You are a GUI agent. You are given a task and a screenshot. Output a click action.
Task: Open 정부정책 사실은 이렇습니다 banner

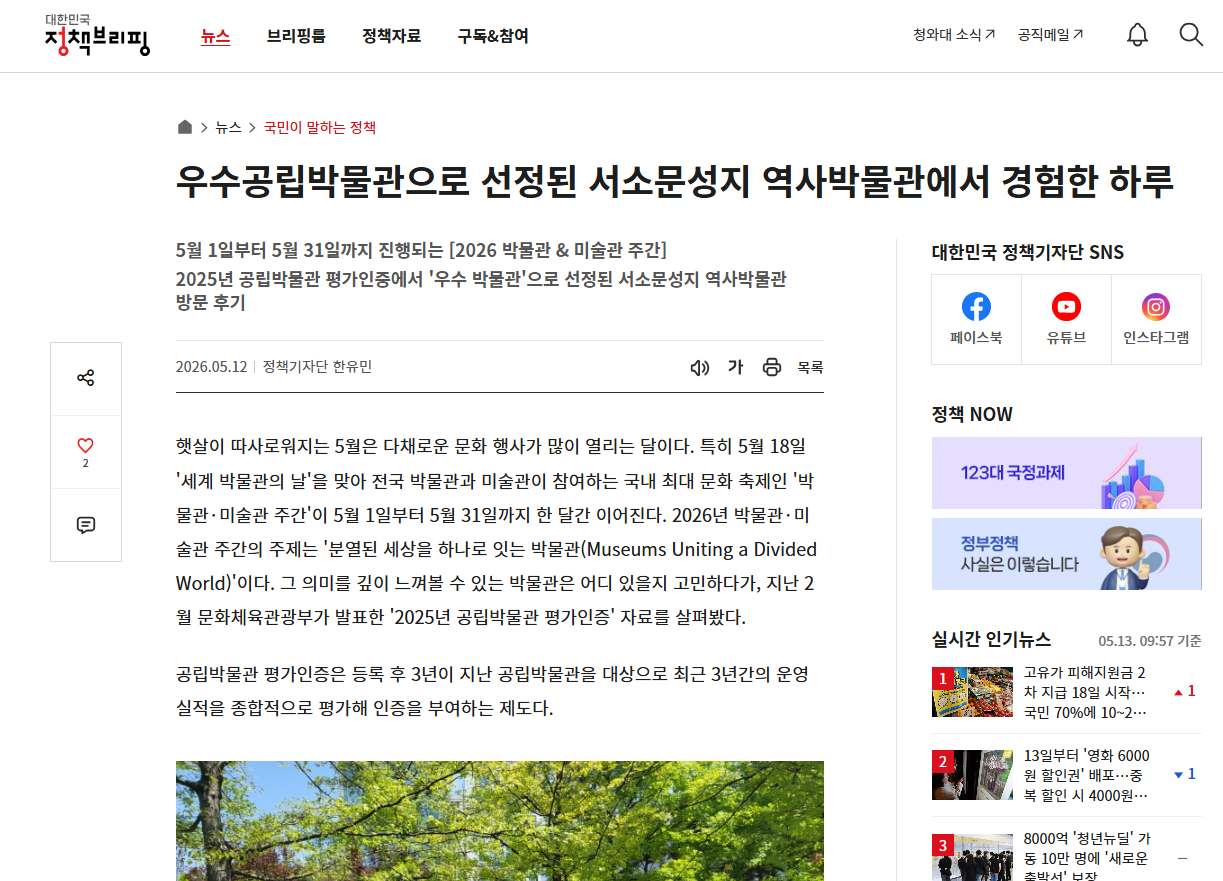pyautogui.click(x=1066, y=554)
